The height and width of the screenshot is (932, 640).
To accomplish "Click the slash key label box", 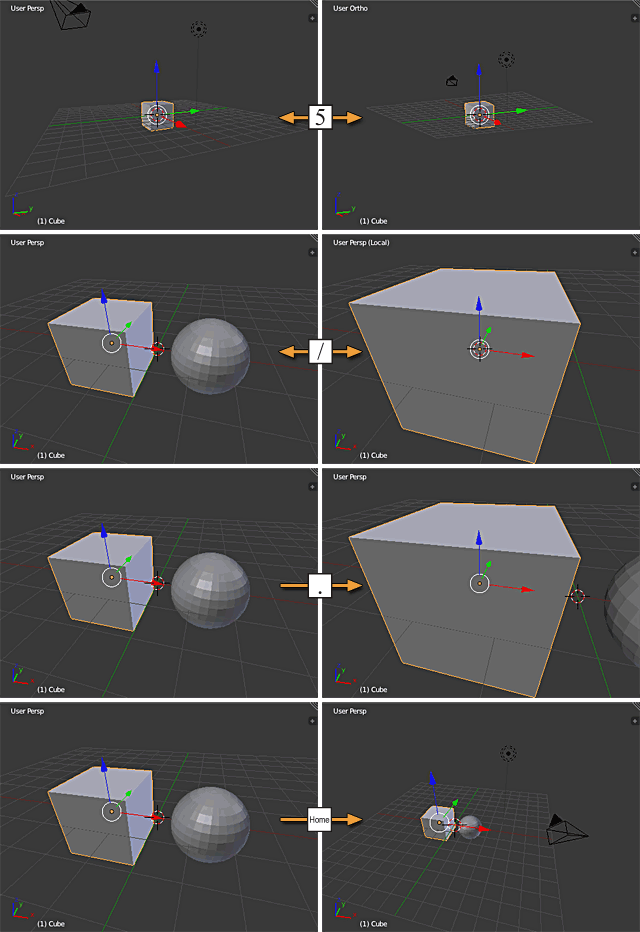I will [x=320, y=352].
